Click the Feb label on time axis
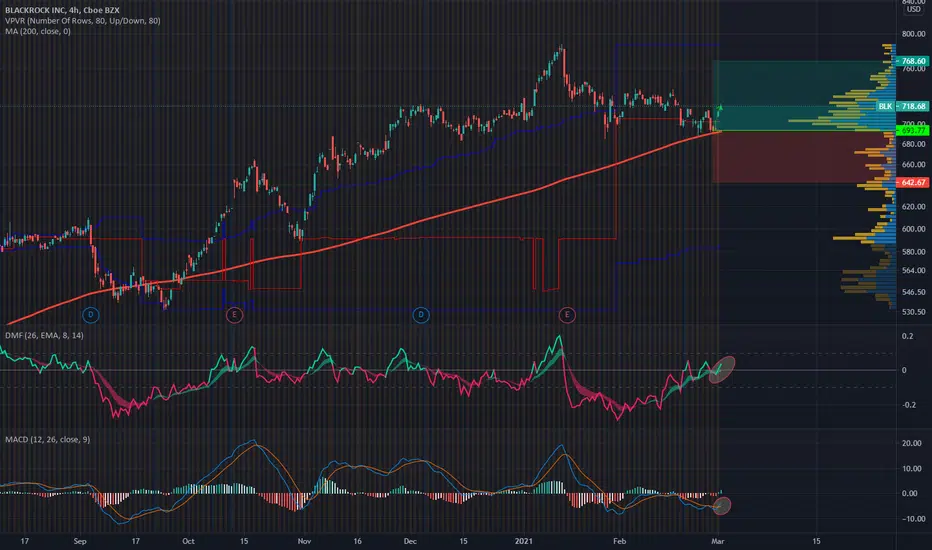Image resolution: width=932 pixels, height=550 pixels. 619,541
